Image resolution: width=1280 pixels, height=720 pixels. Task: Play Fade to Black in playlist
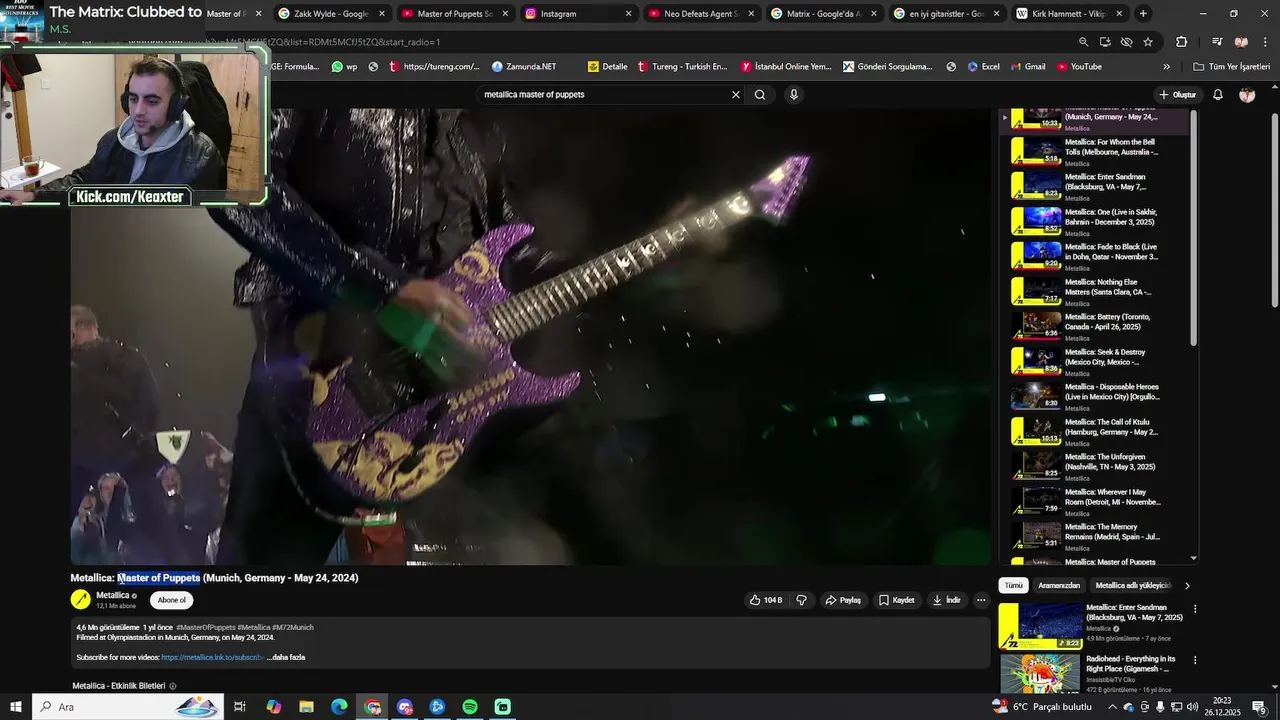[x=1095, y=257]
